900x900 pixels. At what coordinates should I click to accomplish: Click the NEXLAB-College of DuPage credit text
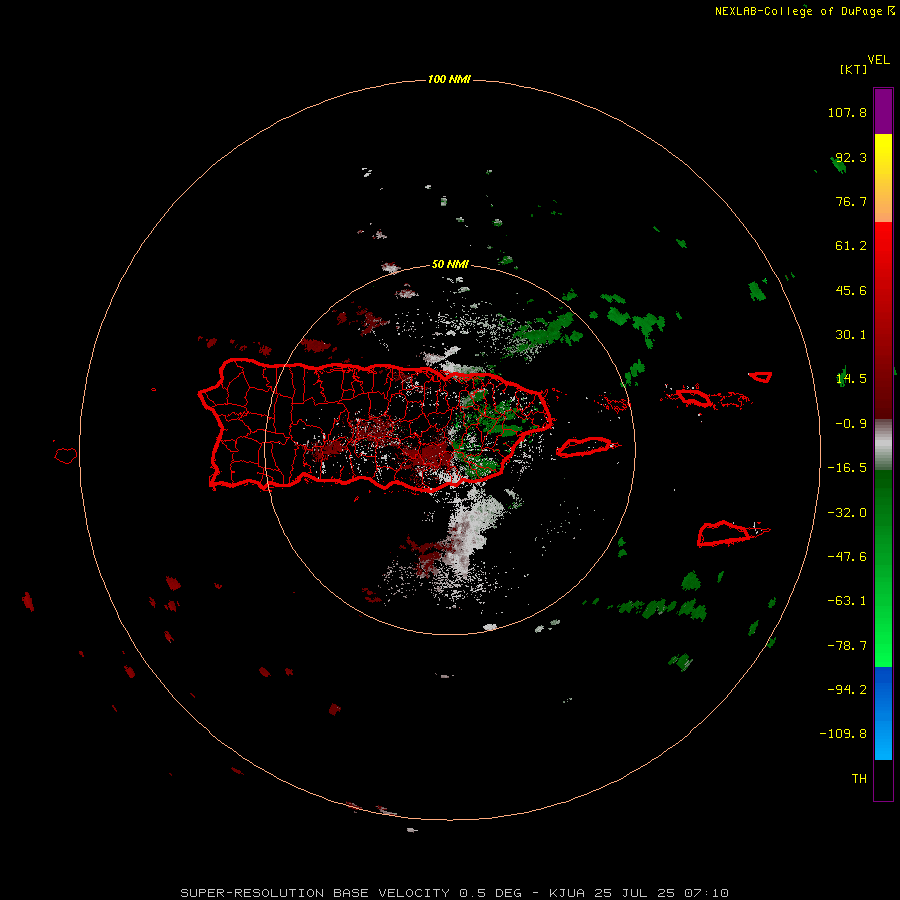pos(805,11)
